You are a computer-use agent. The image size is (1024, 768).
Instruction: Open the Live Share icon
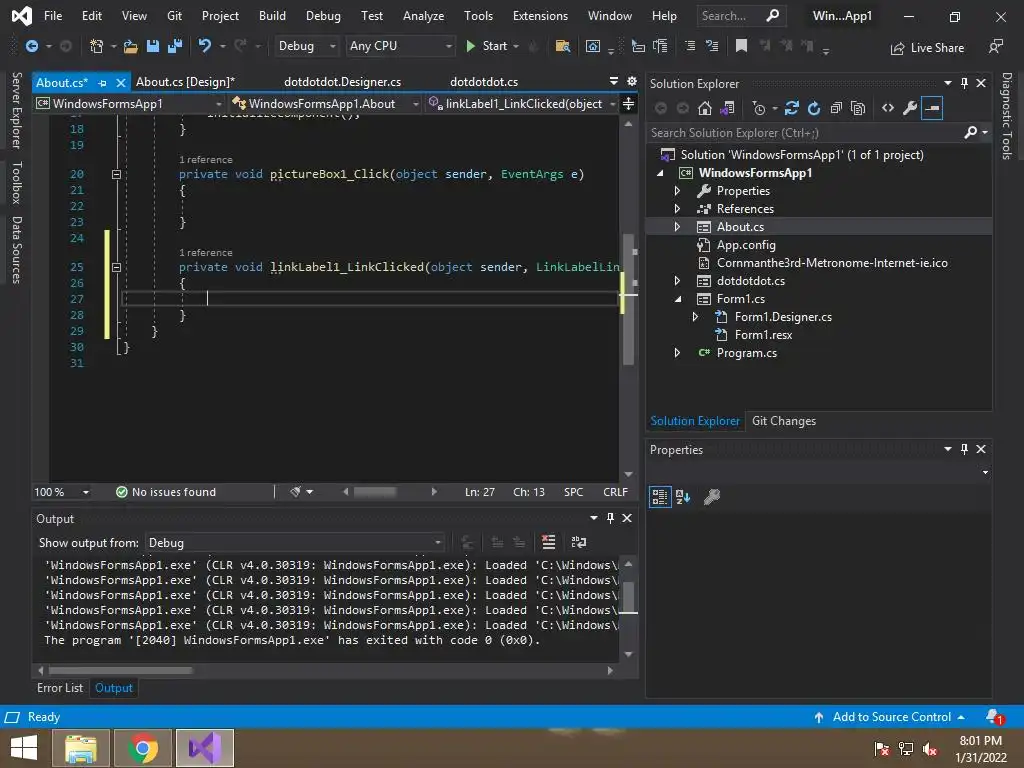tap(896, 47)
